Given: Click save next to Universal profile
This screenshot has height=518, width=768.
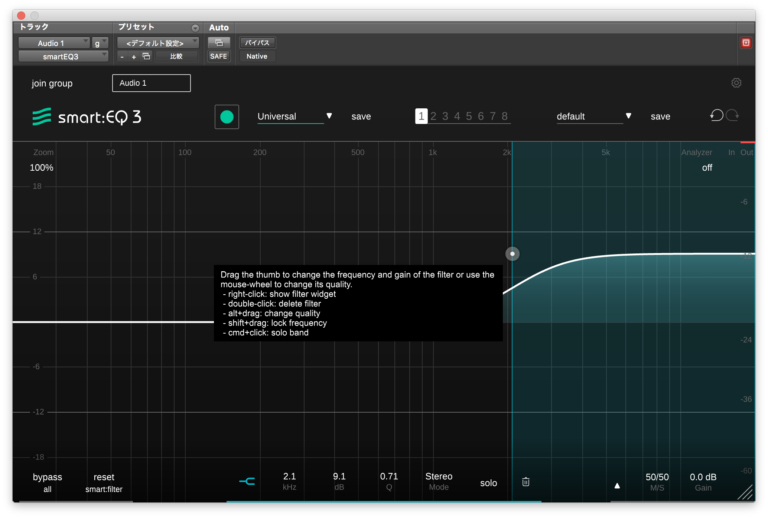Looking at the screenshot, I should [361, 117].
